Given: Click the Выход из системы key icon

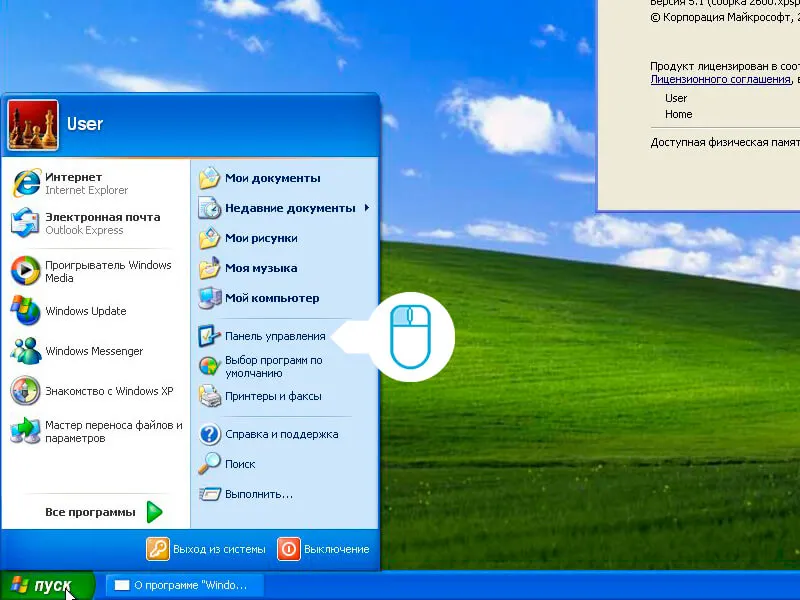Looking at the screenshot, I should (x=158, y=549).
